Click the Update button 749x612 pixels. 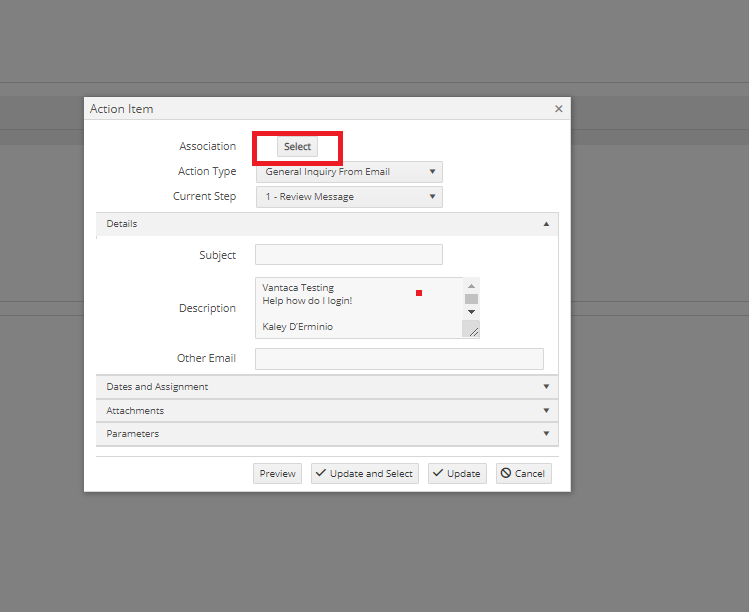point(457,474)
